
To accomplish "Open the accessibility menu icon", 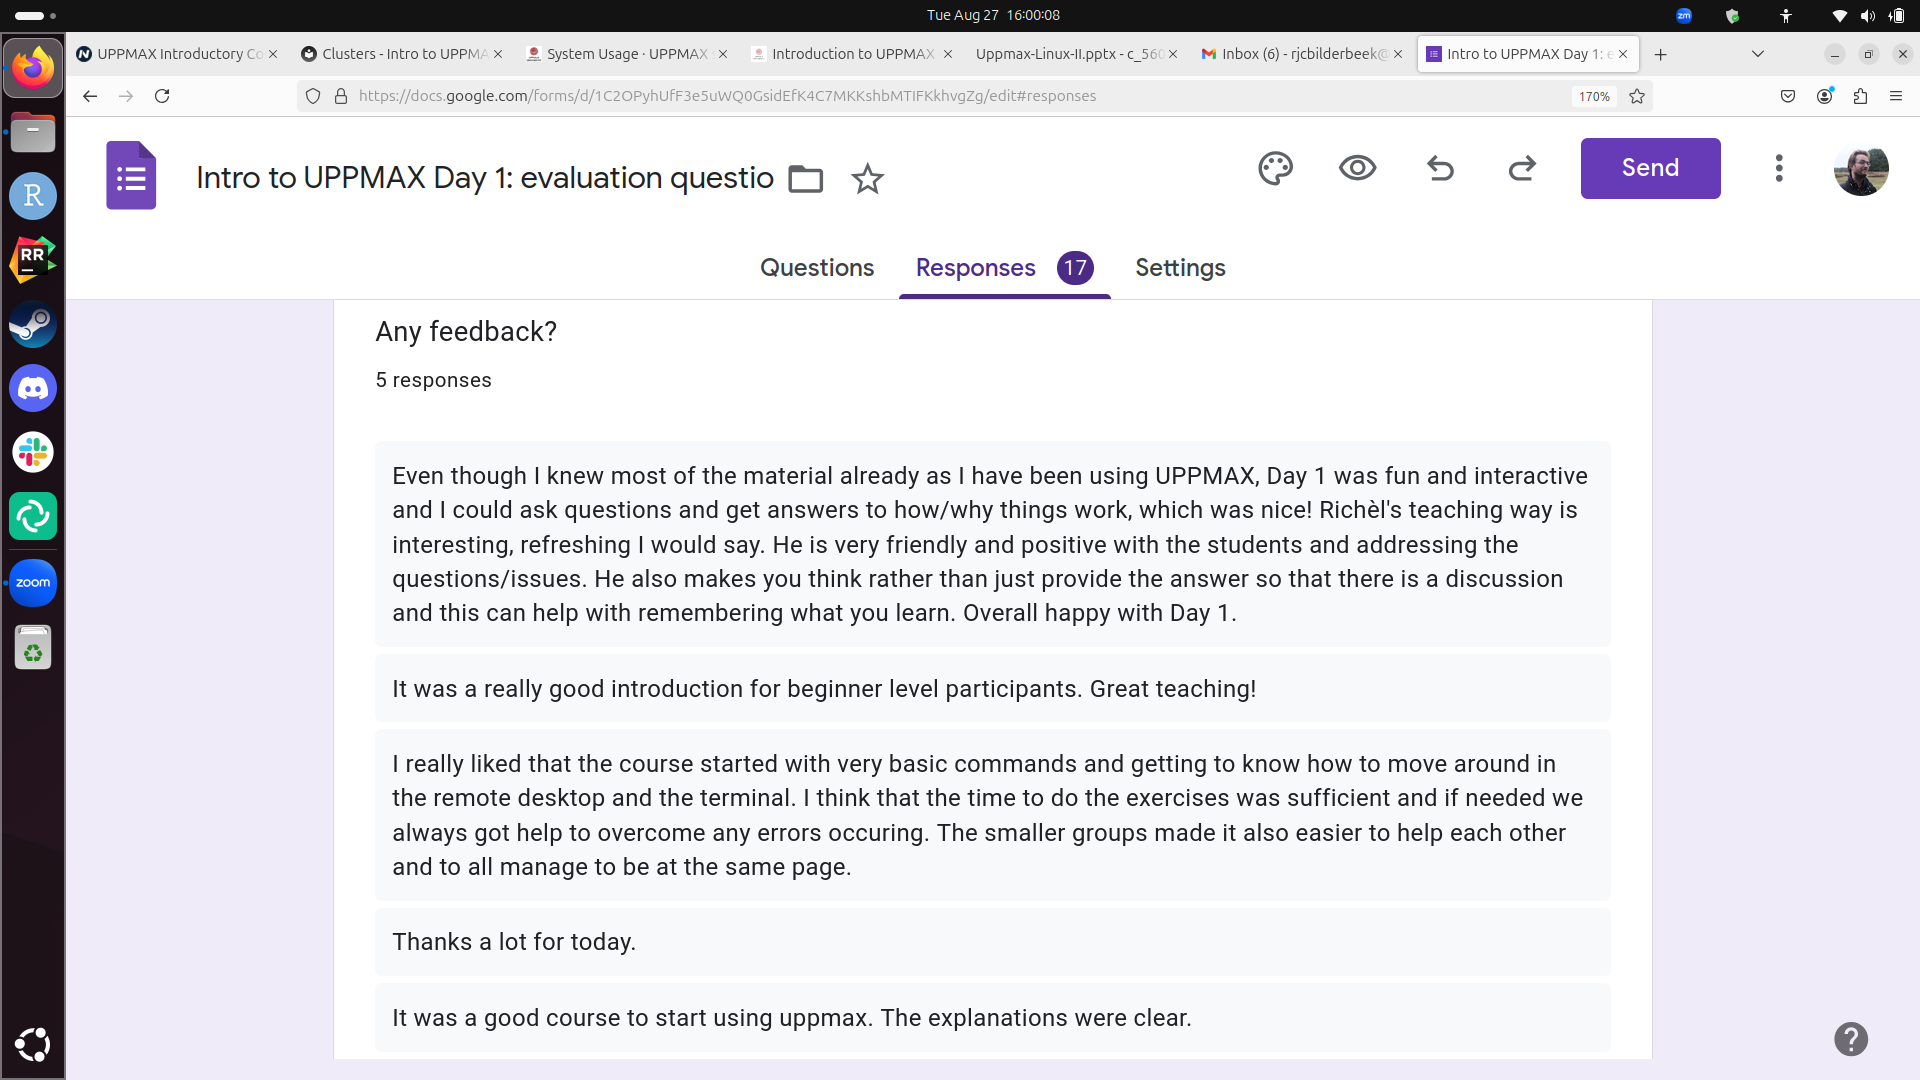I will (x=1786, y=15).
